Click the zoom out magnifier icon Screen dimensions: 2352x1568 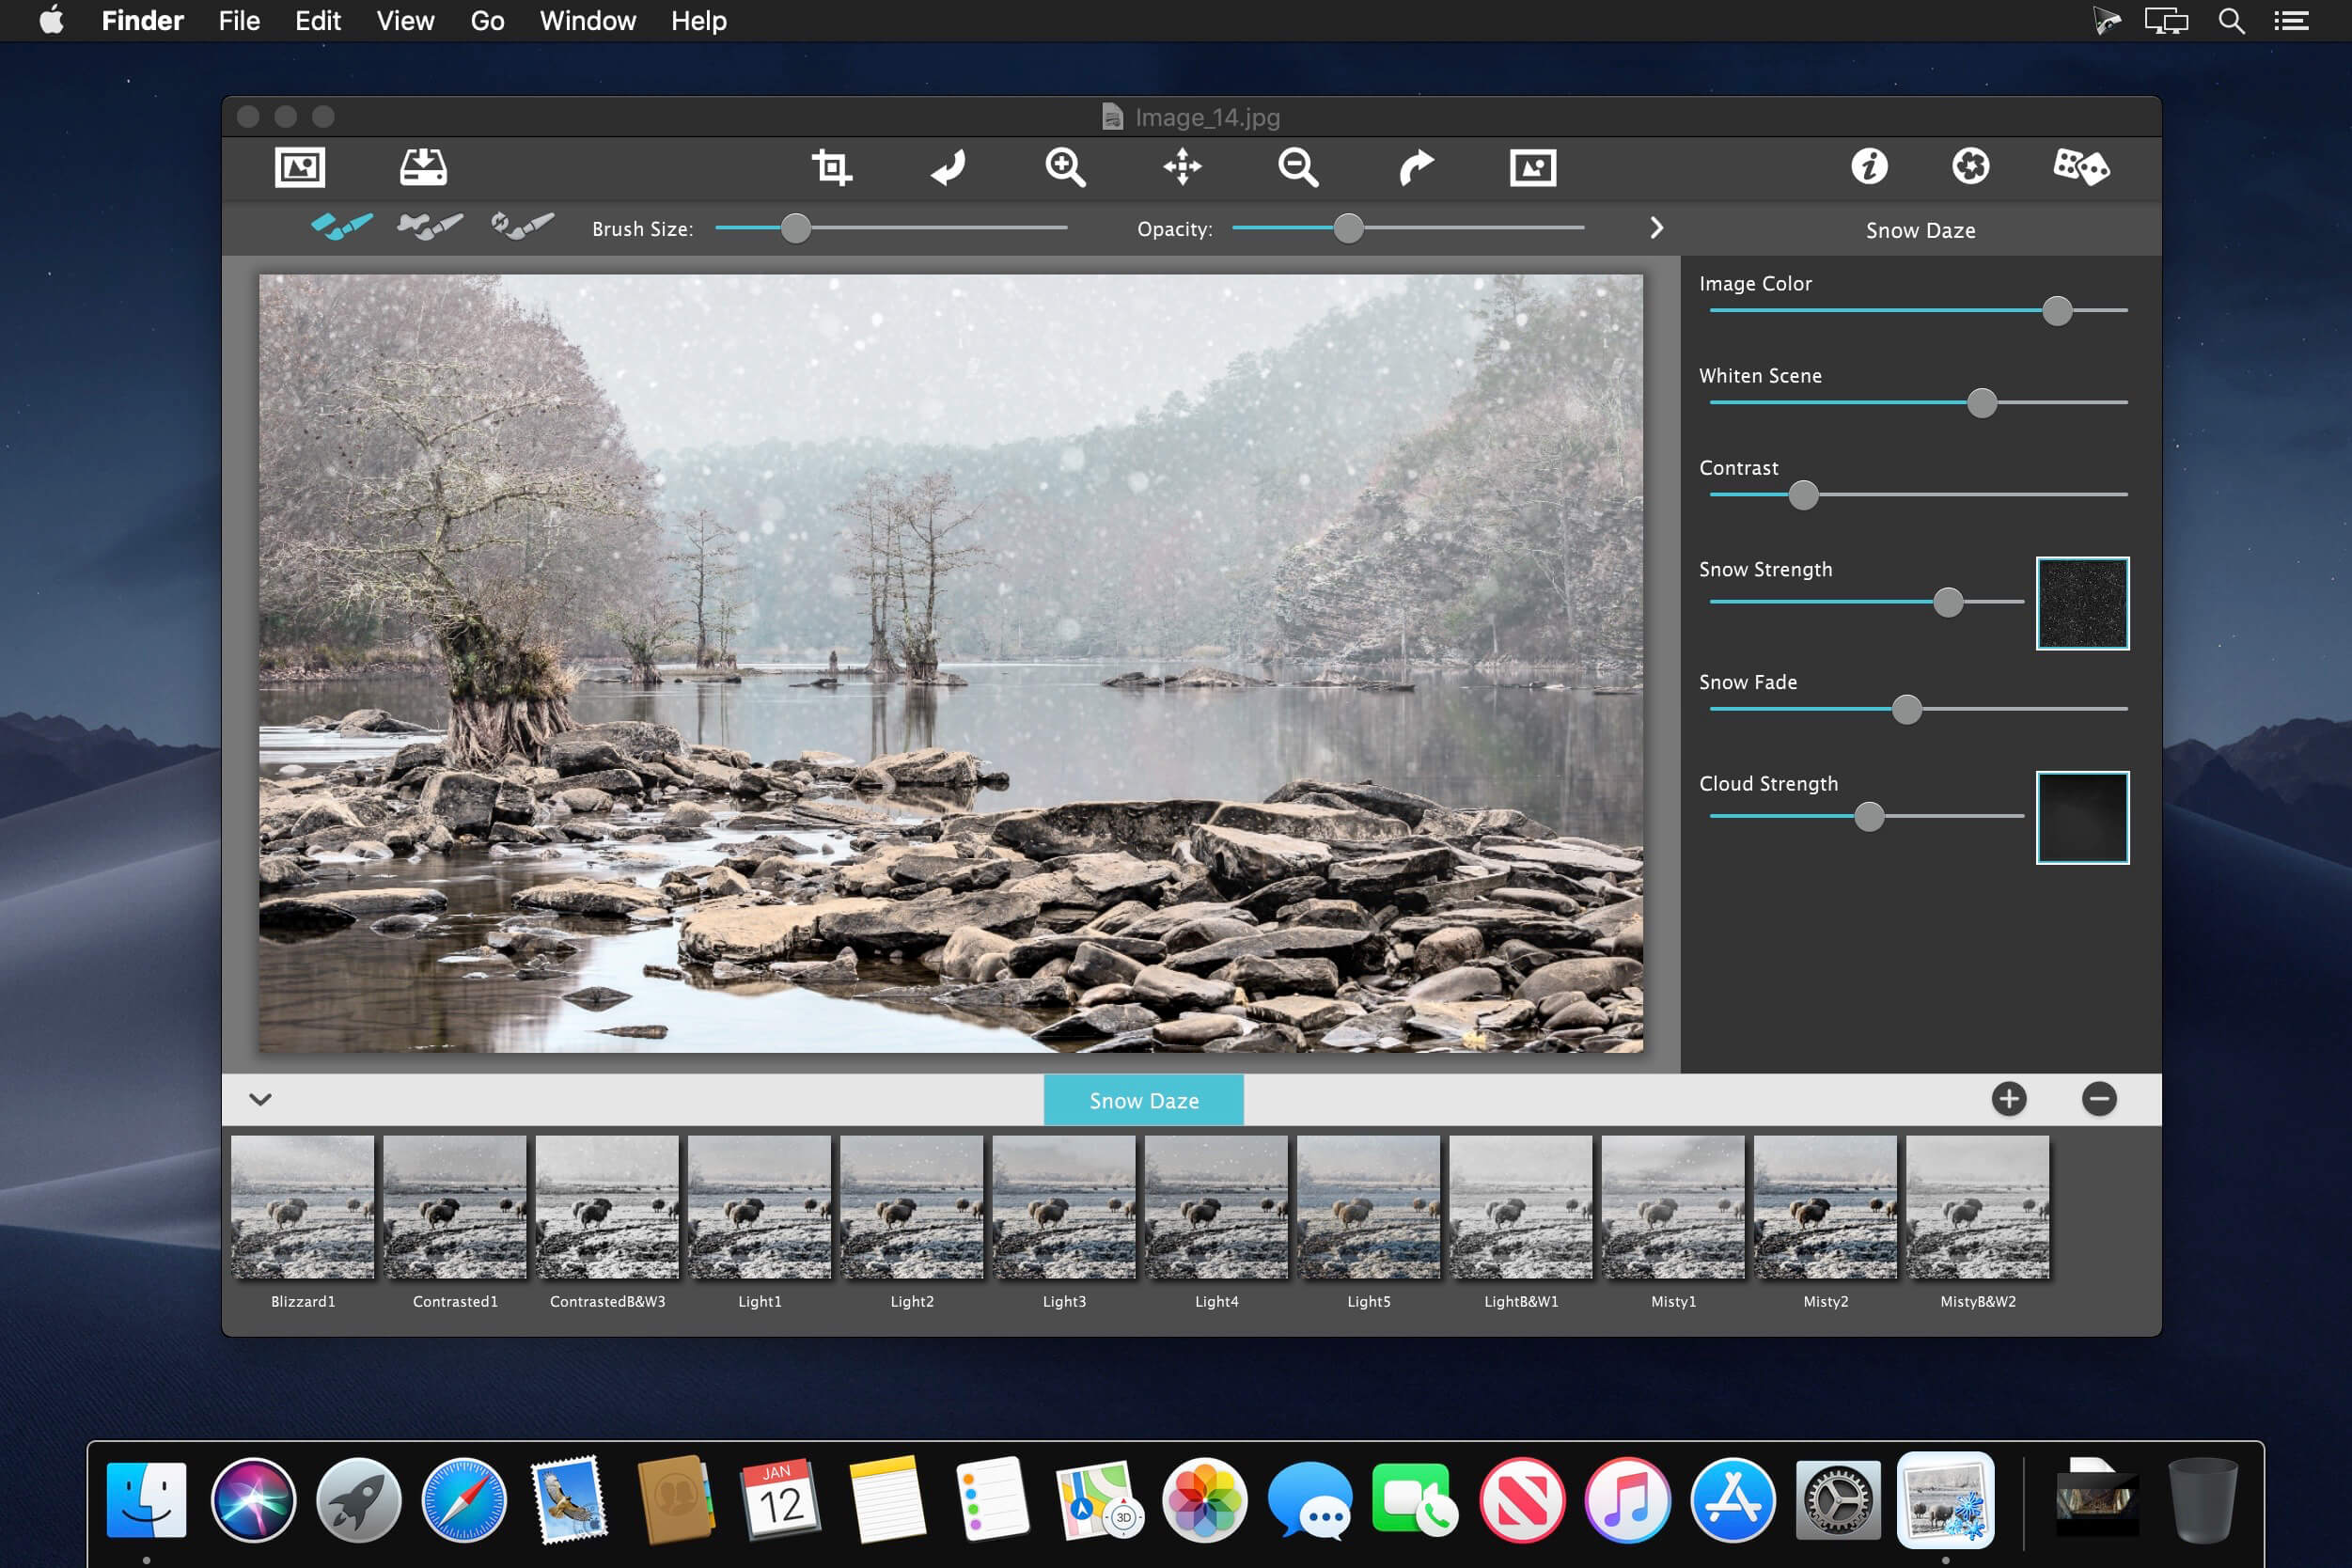1298,167
